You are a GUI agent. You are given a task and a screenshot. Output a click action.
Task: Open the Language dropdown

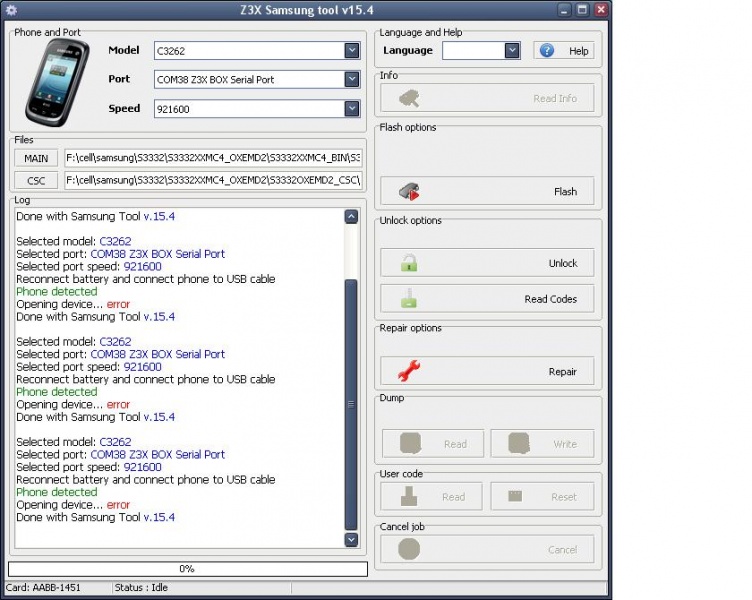tap(512, 50)
